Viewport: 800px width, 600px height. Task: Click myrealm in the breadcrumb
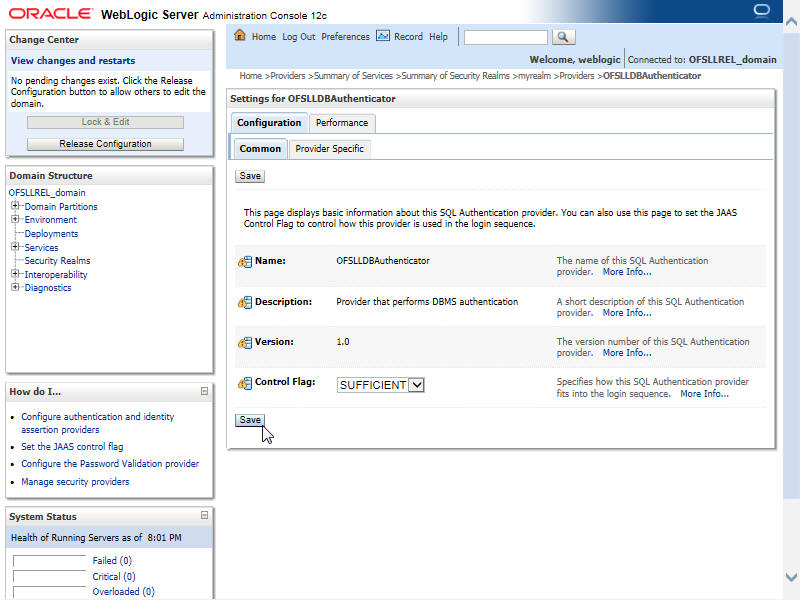click(535, 76)
